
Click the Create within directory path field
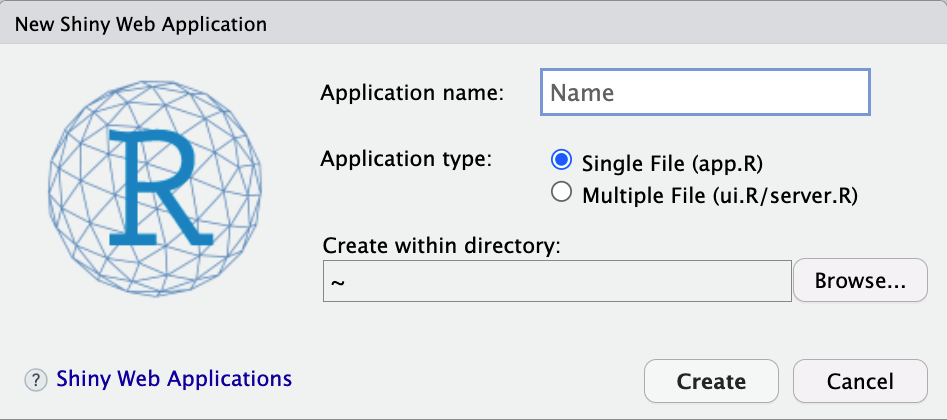tap(557, 281)
